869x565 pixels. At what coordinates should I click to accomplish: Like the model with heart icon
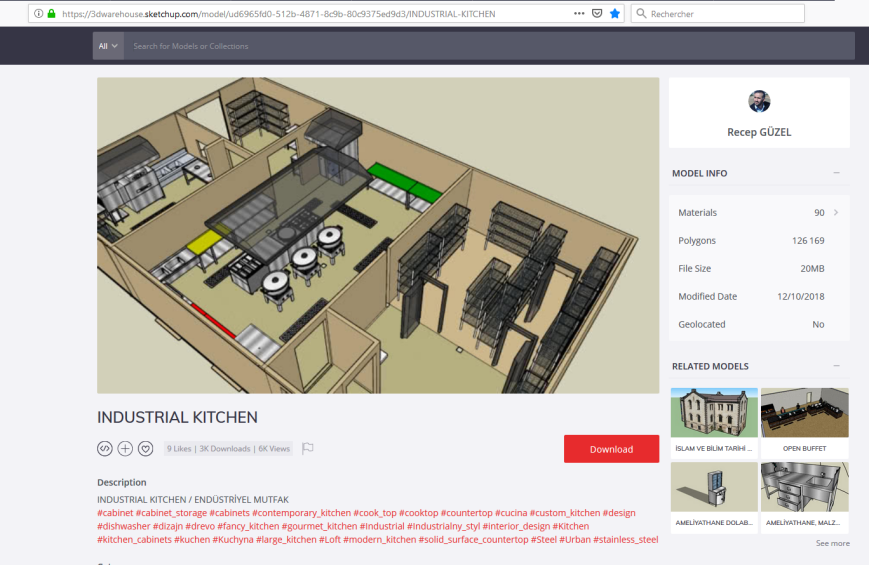pyautogui.click(x=145, y=449)
